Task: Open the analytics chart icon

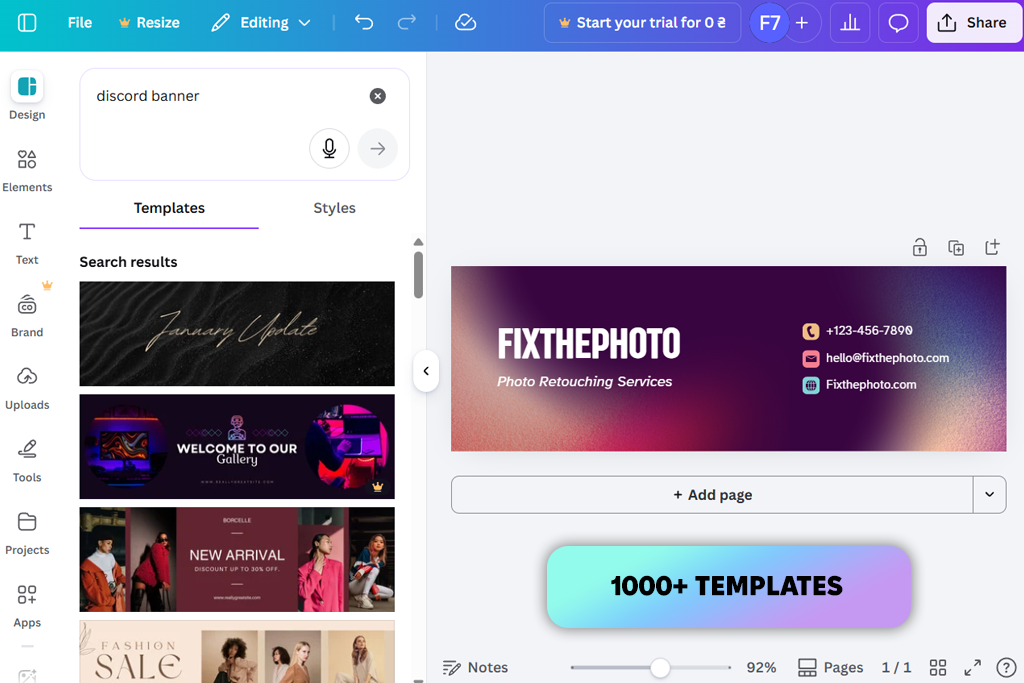Action: click(850, 23)
